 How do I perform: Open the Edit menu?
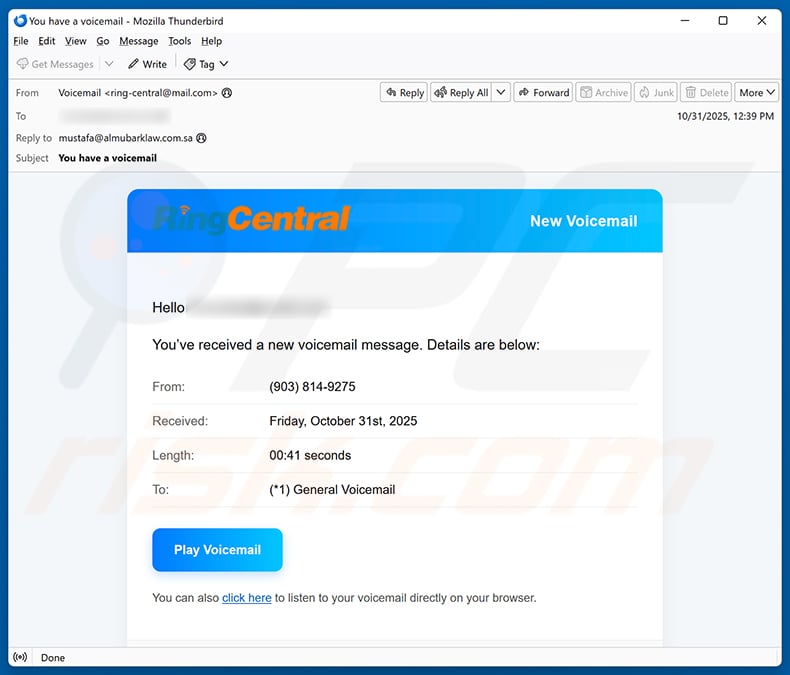[x=46, y=41]
